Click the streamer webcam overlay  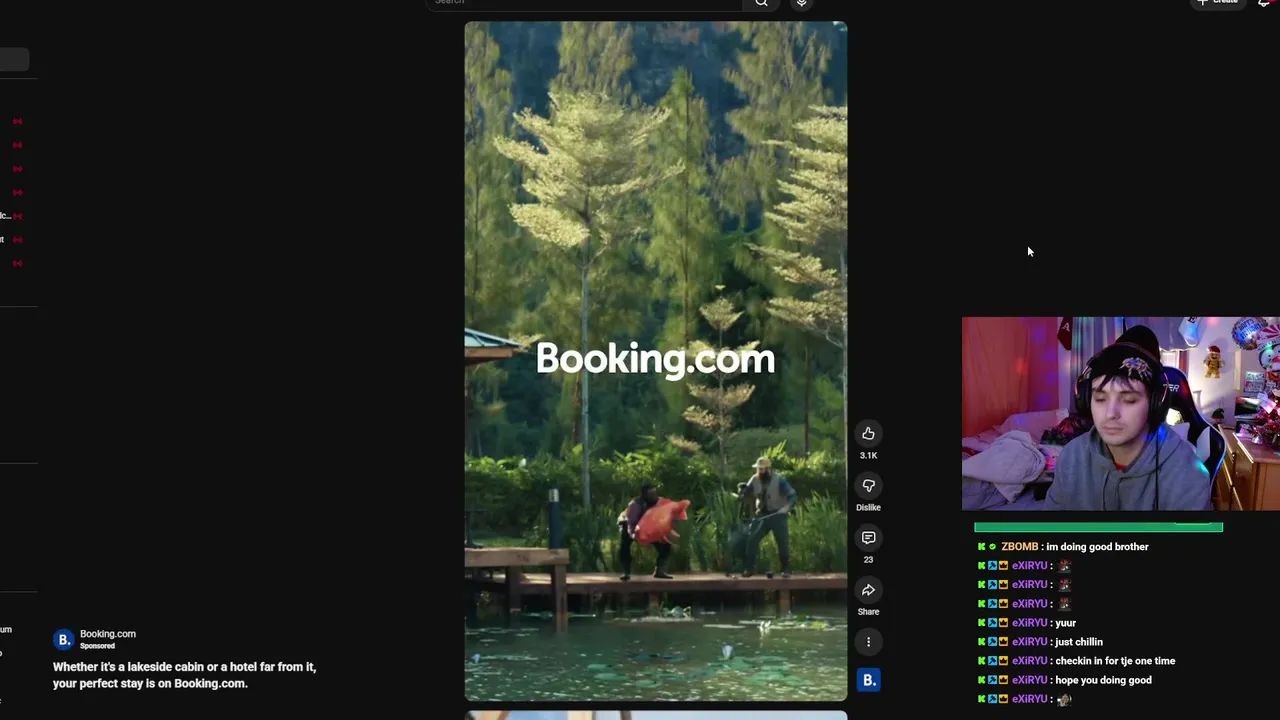pos(1120,414)
